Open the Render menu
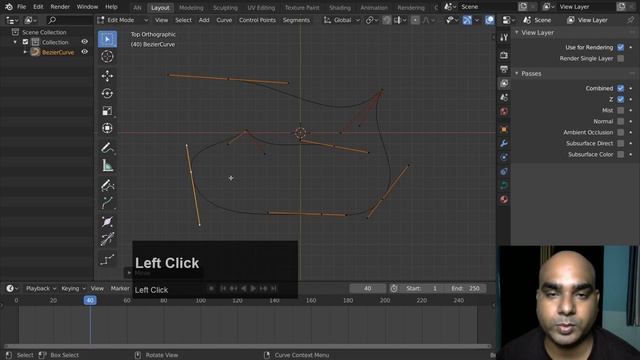The height and width of the screenshot is (360, 640). tap(60, 7)
